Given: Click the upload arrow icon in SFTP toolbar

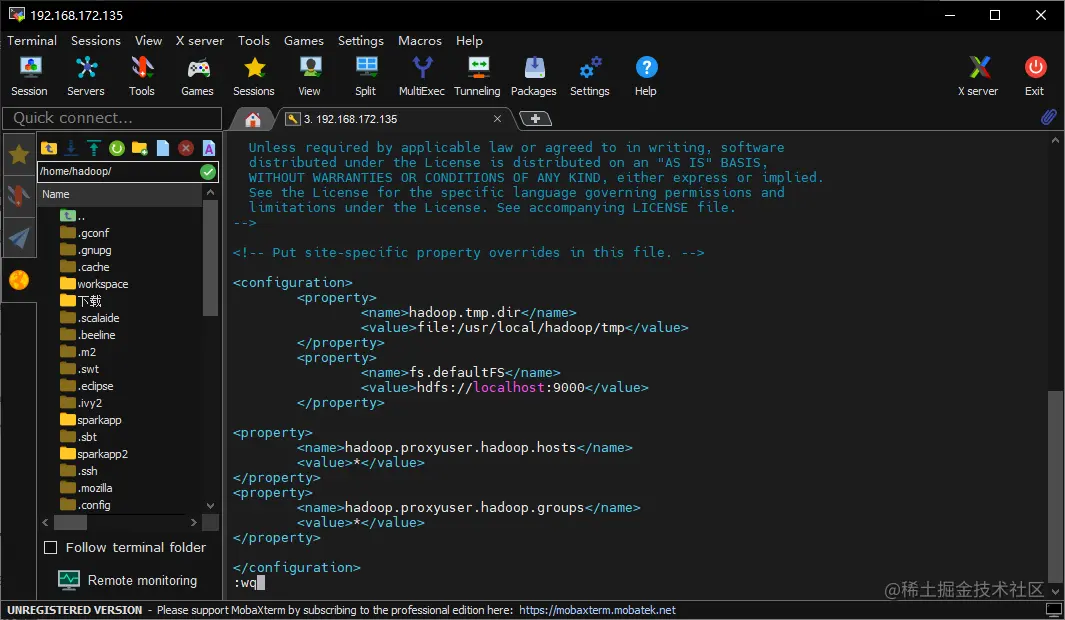Looking at the screenshot, I should tap(94, 148).
